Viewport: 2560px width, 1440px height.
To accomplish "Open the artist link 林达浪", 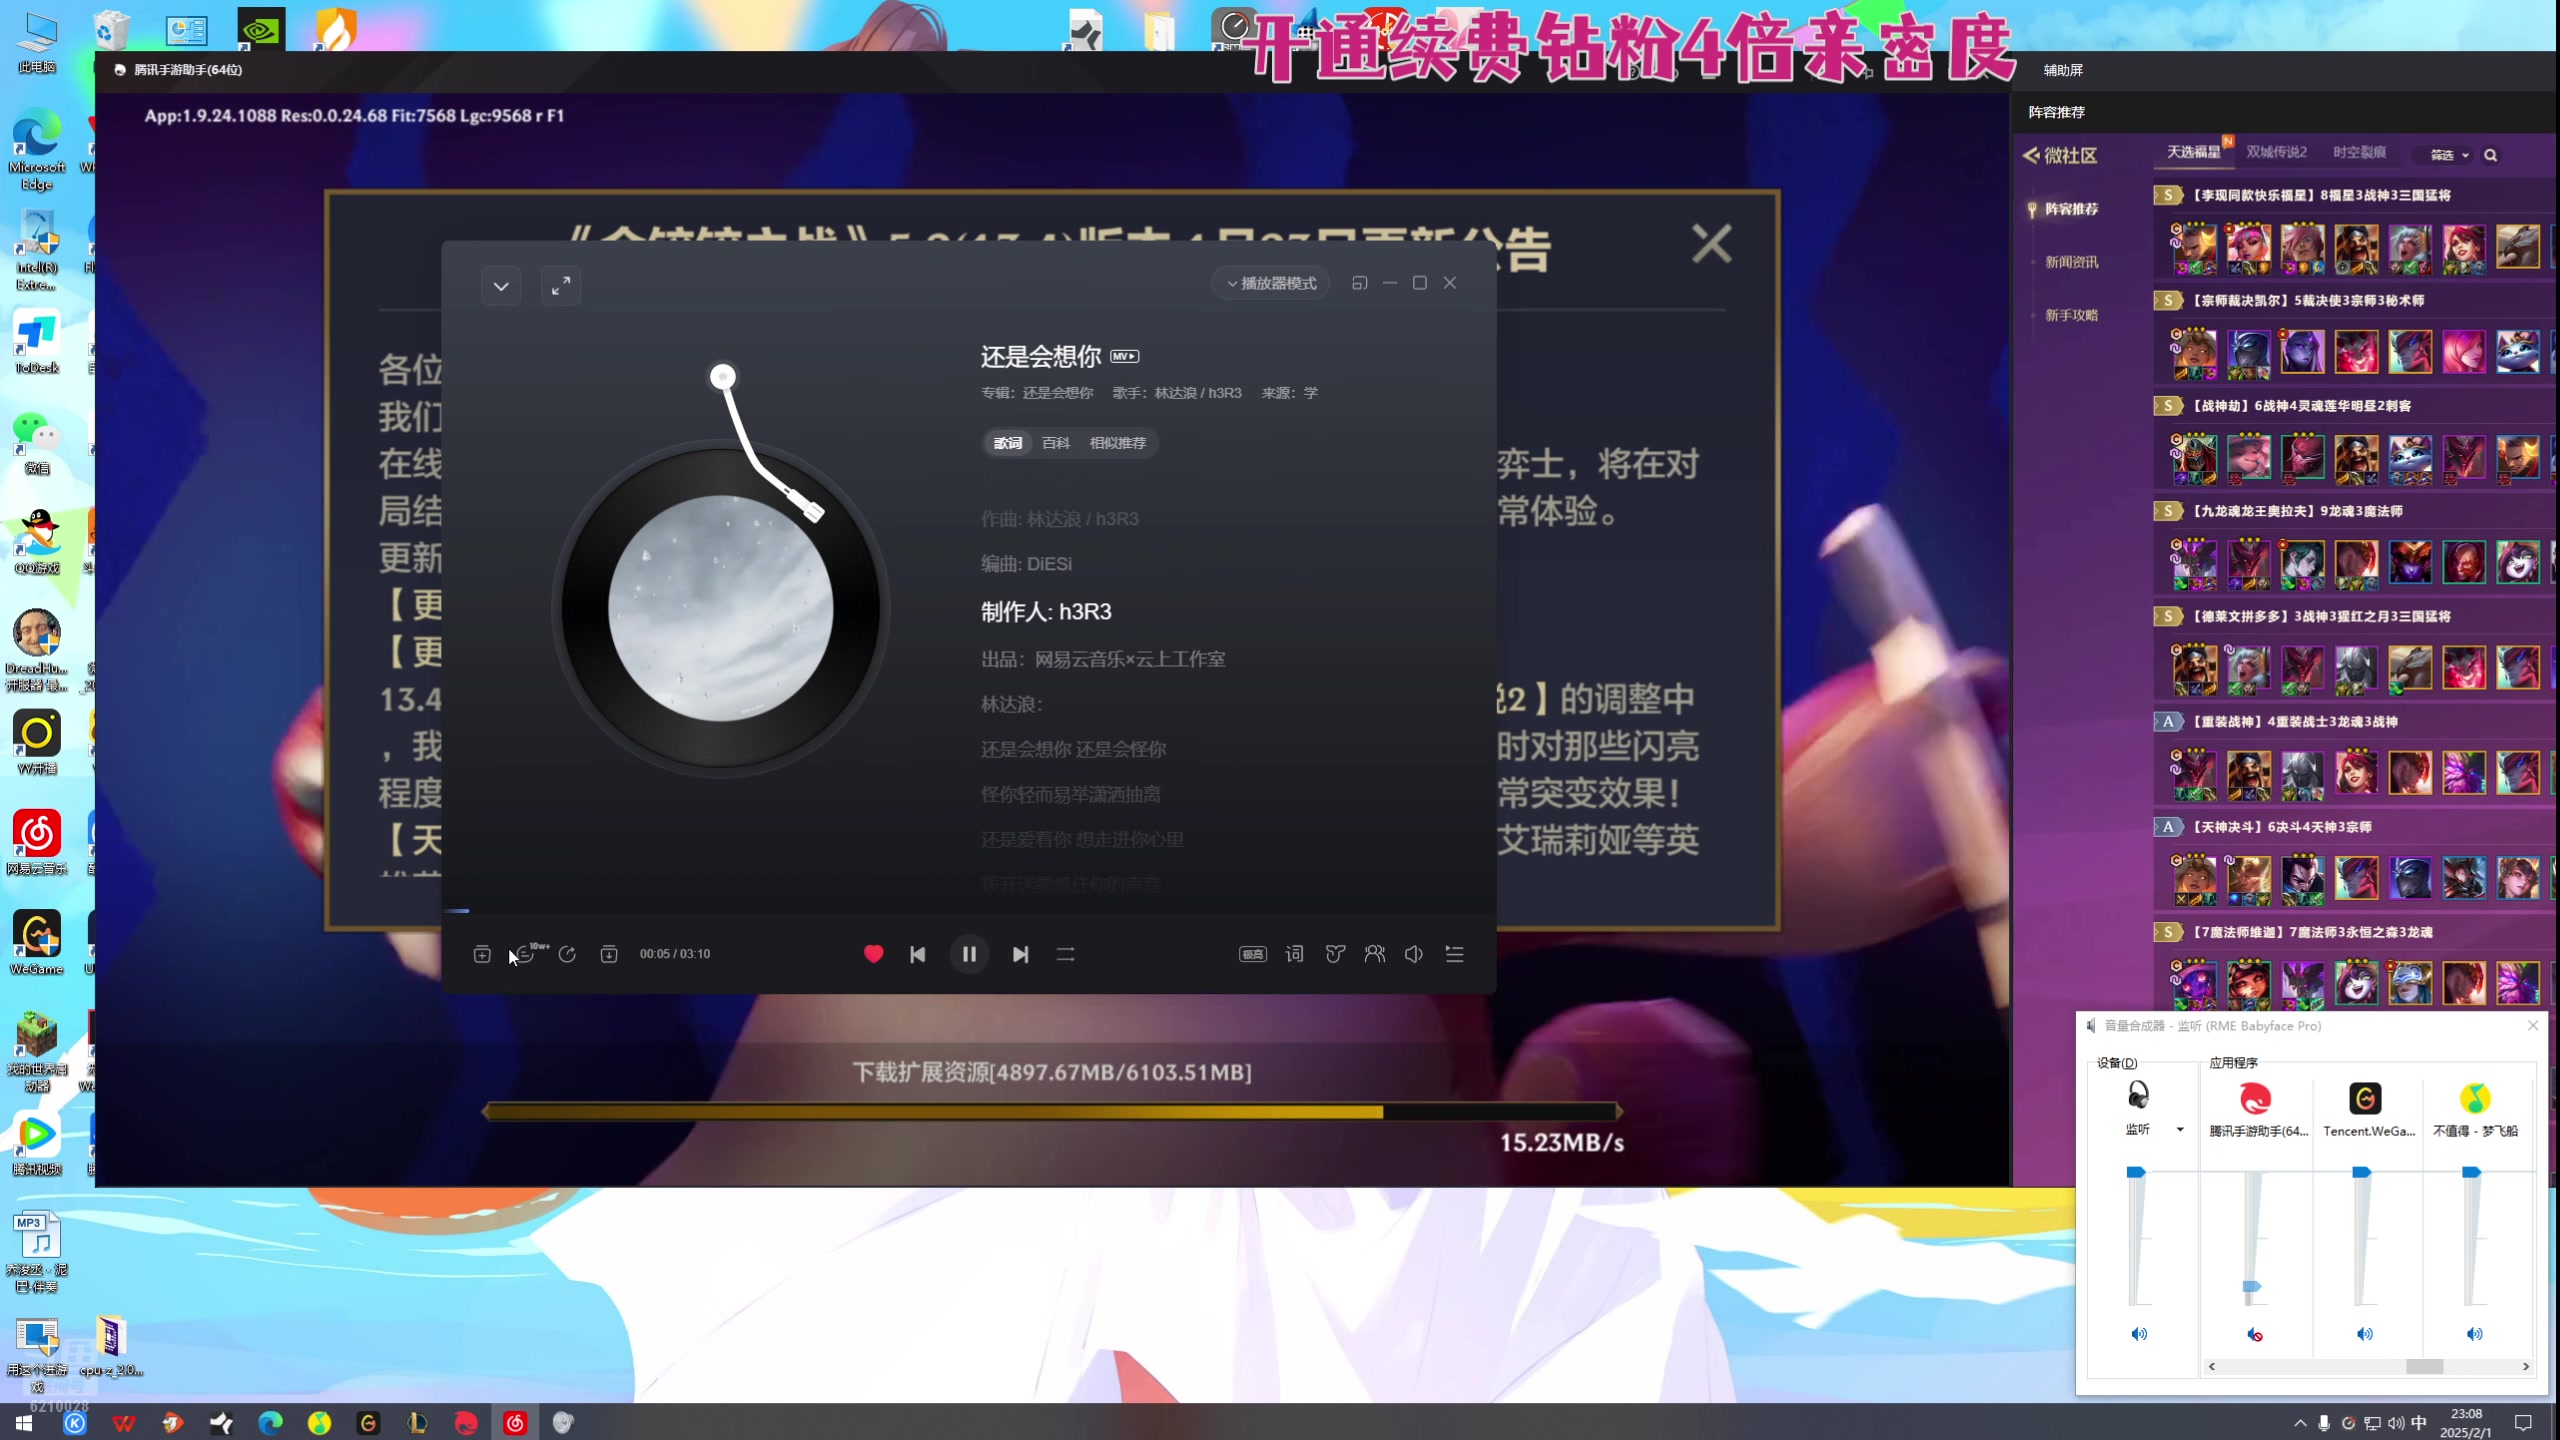I will pos(1175,393).
